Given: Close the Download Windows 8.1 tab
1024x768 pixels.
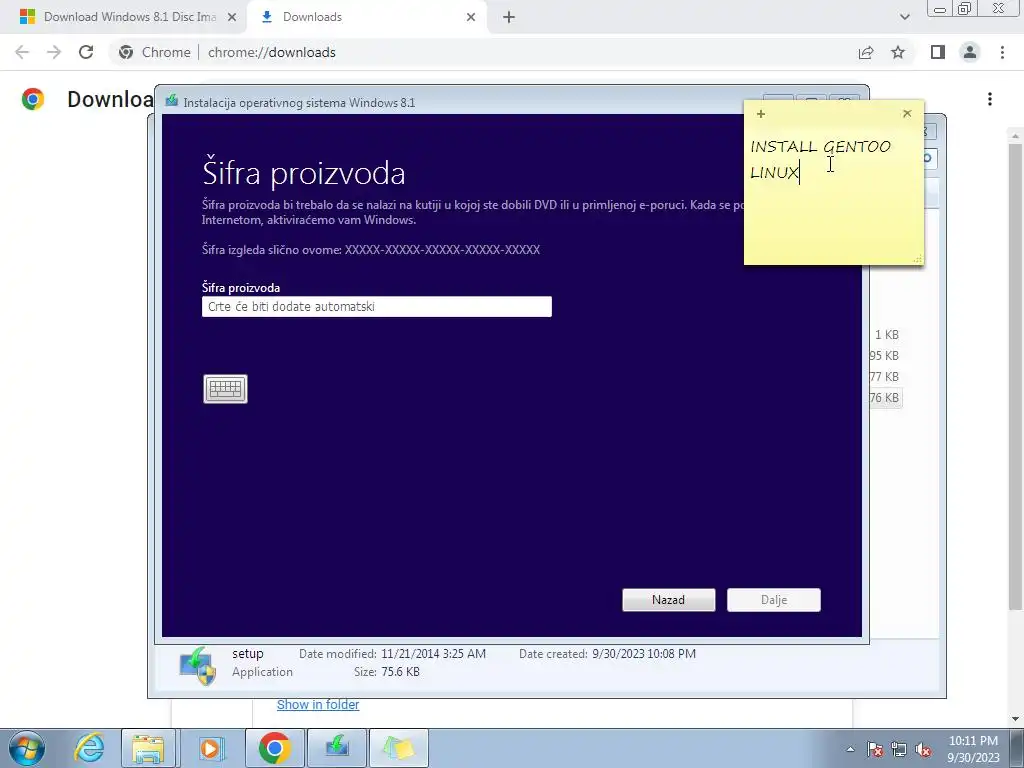Looking at the screenshot, I should click(x=232, y=17).
